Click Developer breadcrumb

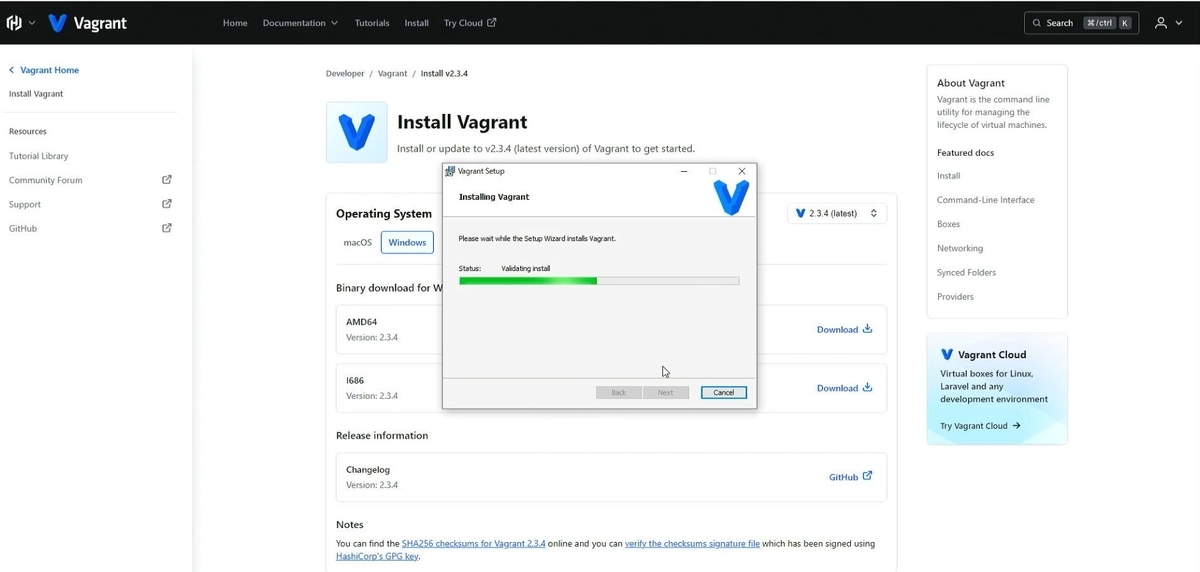pyautogui.click(x=344, y=74)
